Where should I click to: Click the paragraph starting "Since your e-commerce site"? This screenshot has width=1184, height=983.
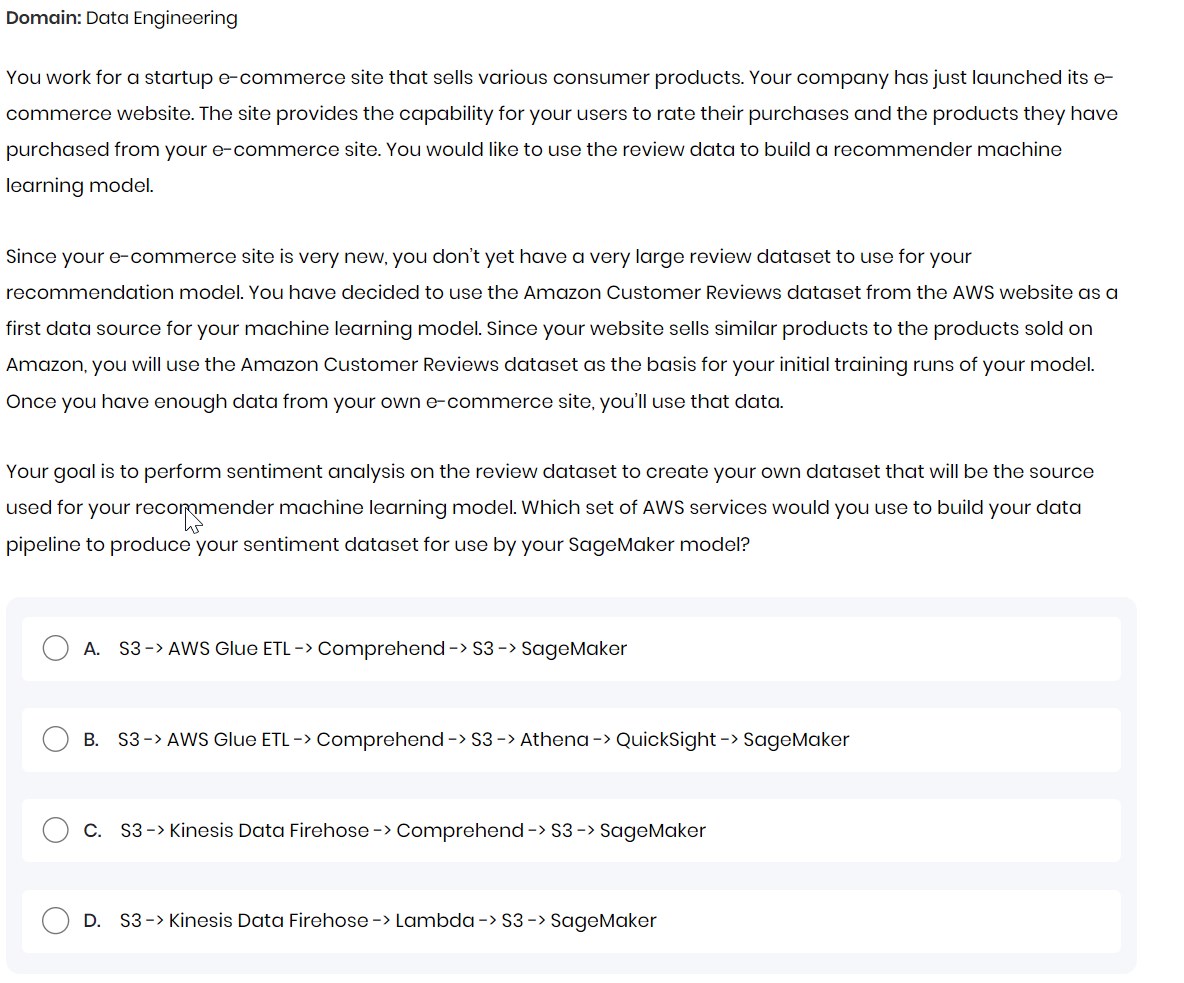pyautogui.click(x=560, y=329)
